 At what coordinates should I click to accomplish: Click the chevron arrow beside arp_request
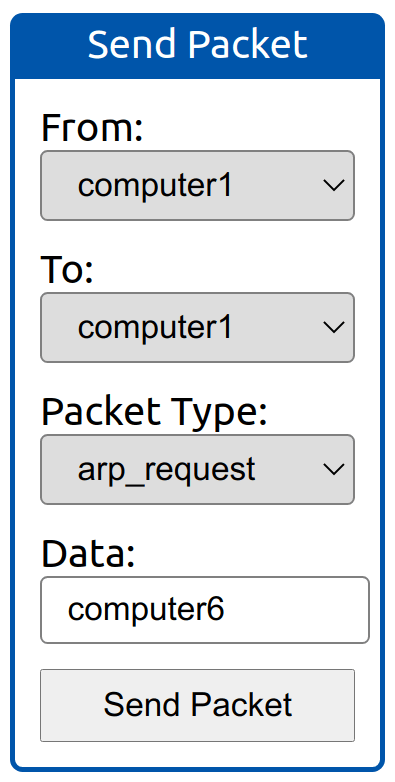[334, 470]
